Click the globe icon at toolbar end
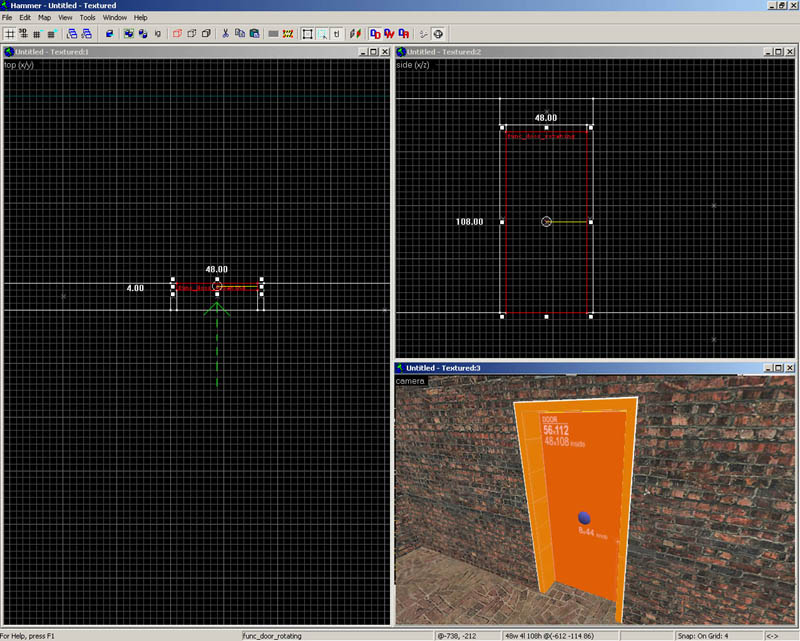The width and height of the screenshot is (800, 641). 438,34
